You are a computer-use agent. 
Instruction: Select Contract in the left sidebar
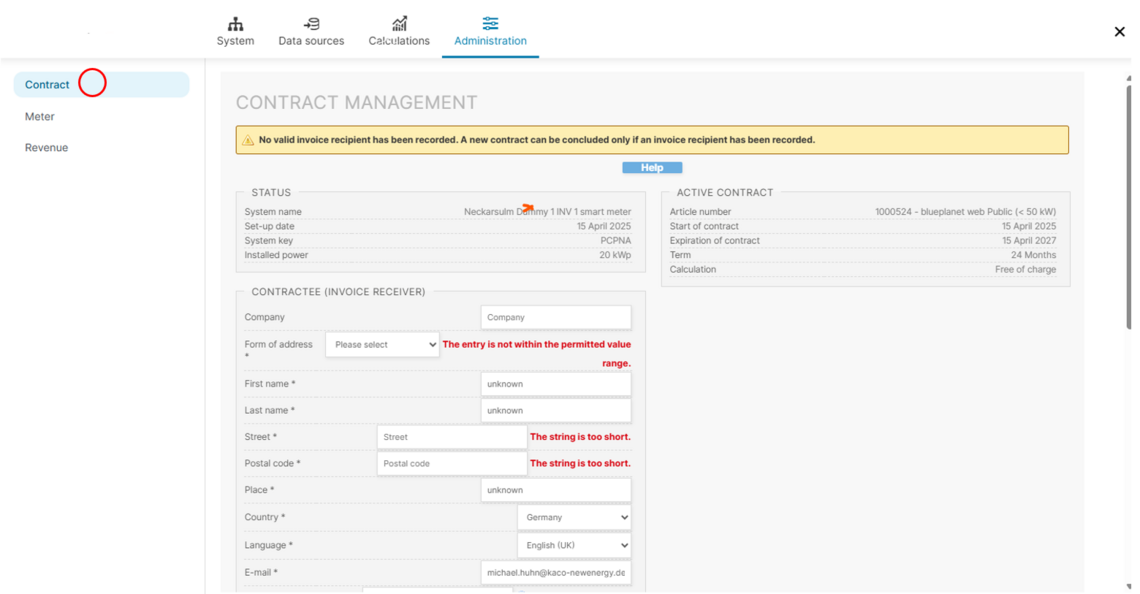[47, 85]
